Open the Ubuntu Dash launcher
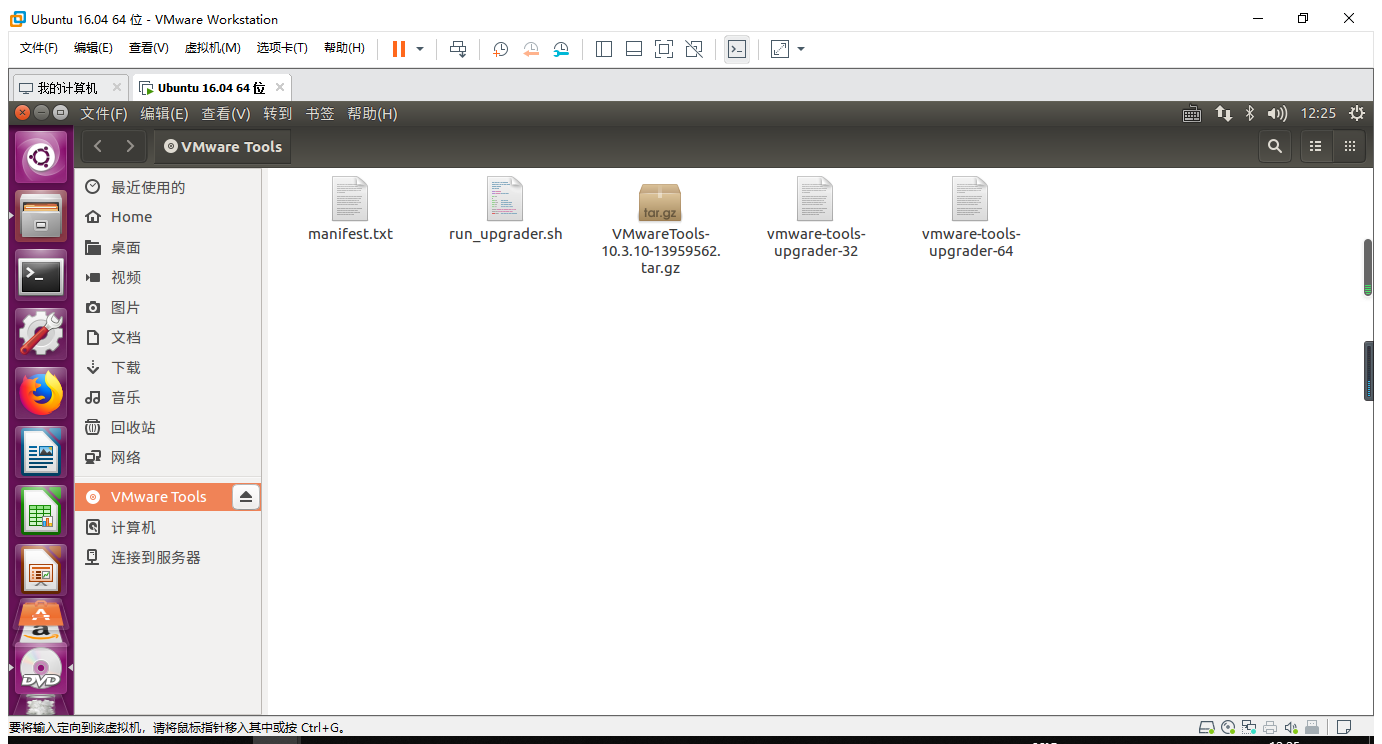Screen dimensions: 1382x744 41,157
